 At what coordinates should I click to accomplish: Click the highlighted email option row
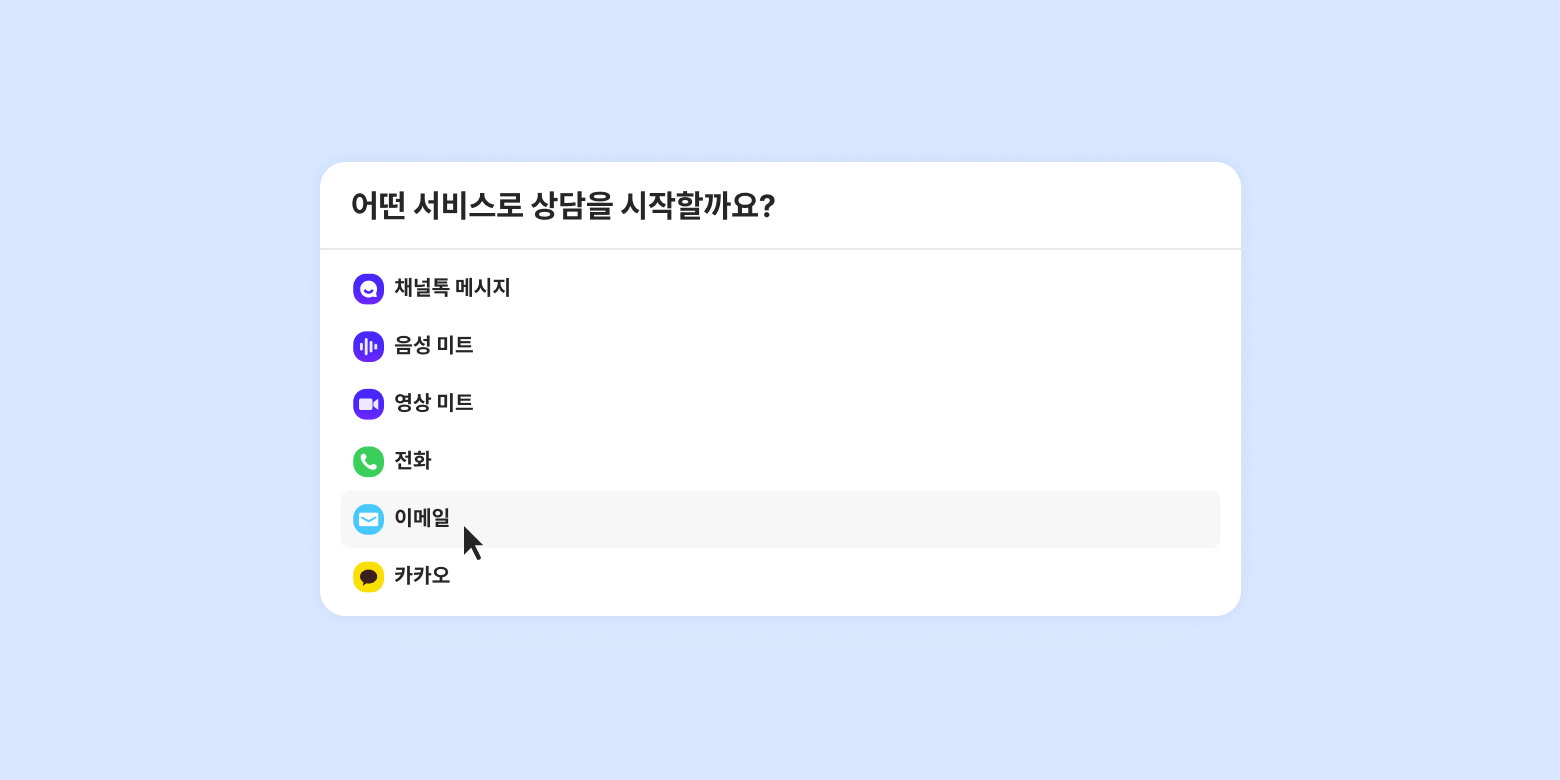(x=780, y=519)
